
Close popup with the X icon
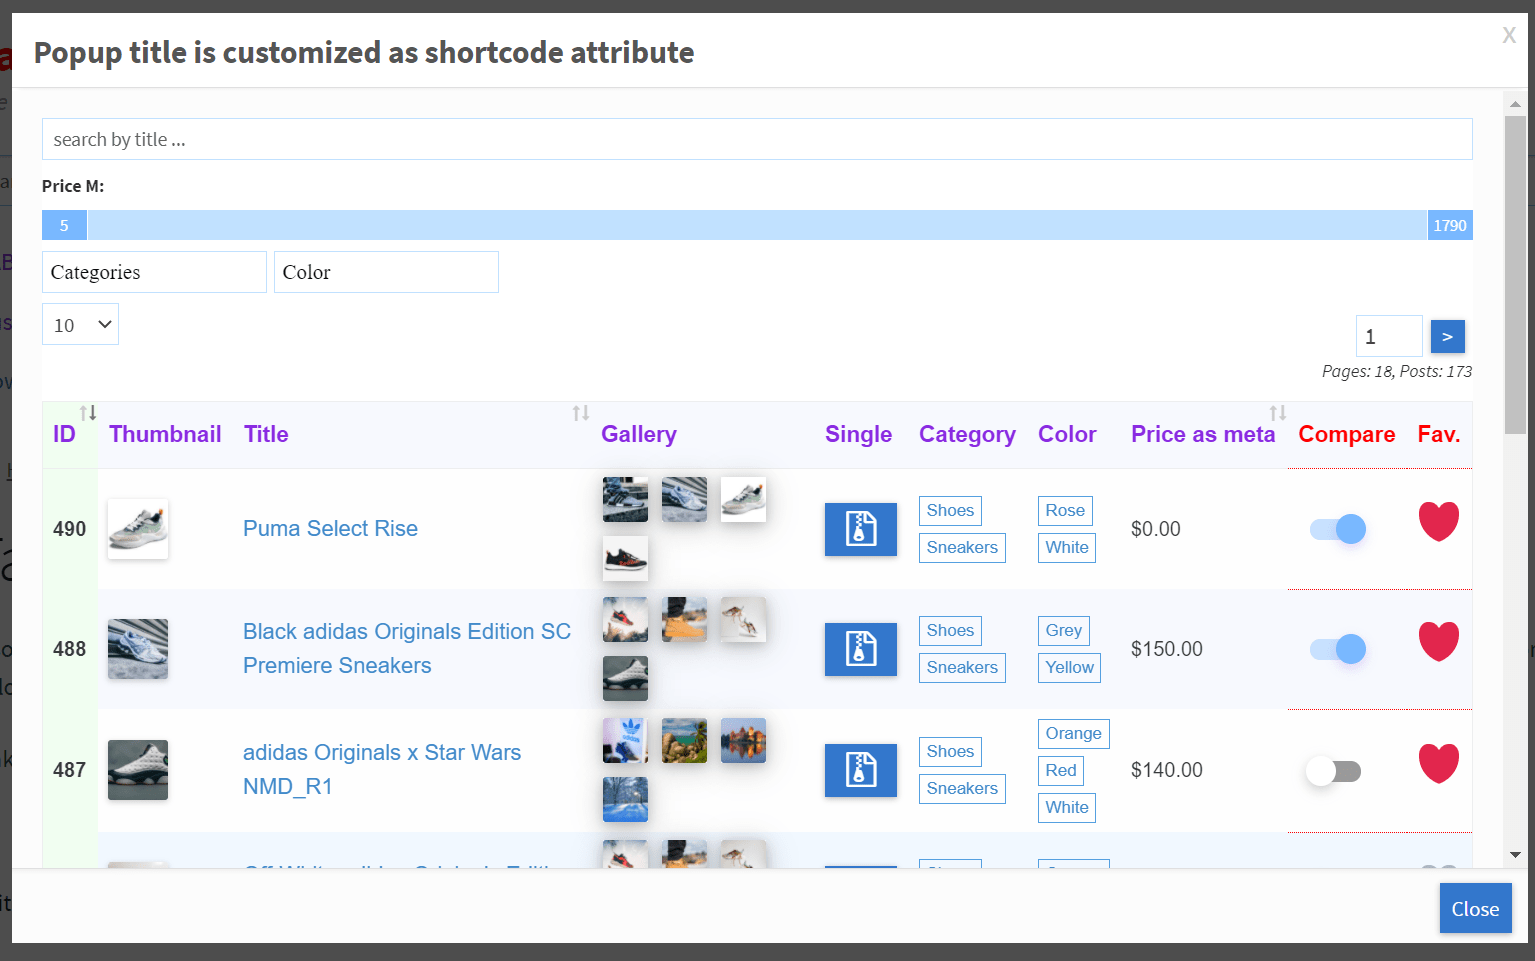point(1509,36)
